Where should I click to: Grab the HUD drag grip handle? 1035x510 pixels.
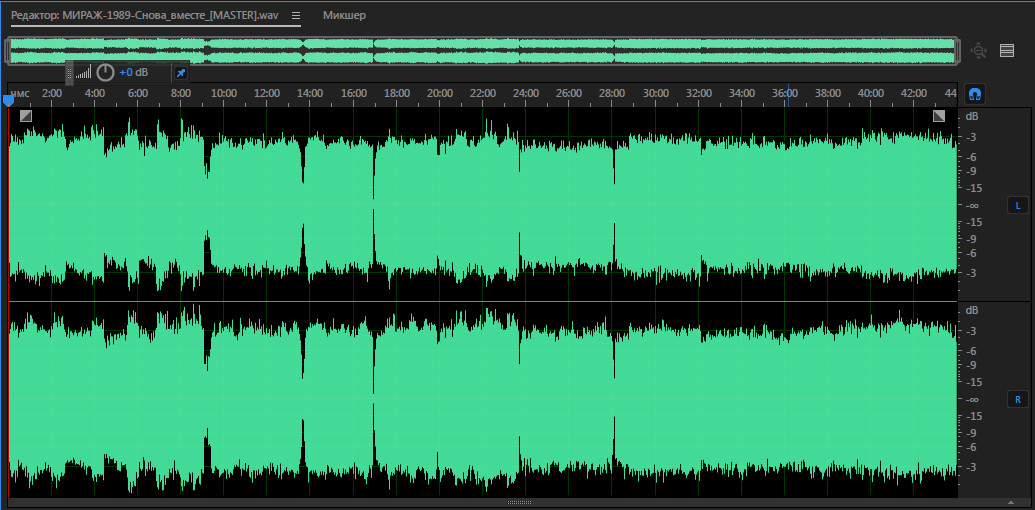coord(70,72)
